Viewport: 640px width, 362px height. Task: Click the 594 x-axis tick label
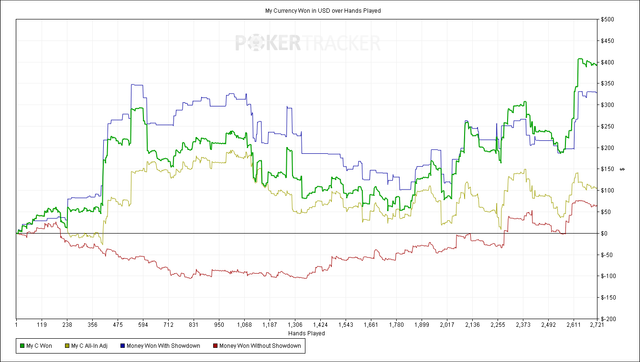[143, 325]
